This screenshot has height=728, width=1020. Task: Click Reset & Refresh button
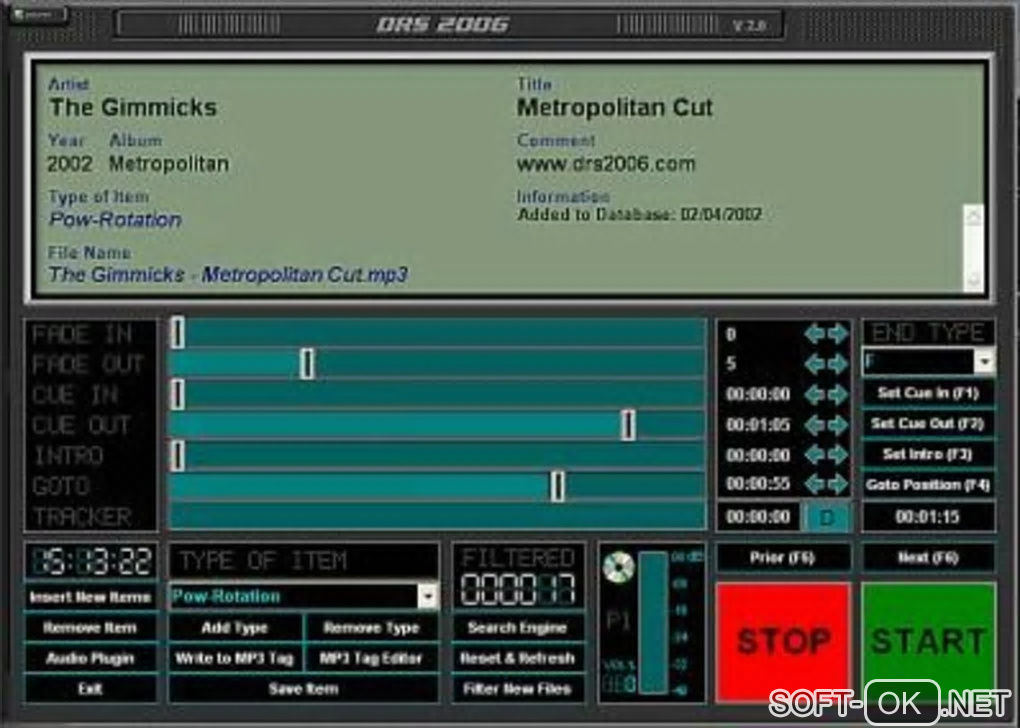click(x=518, y=658)
